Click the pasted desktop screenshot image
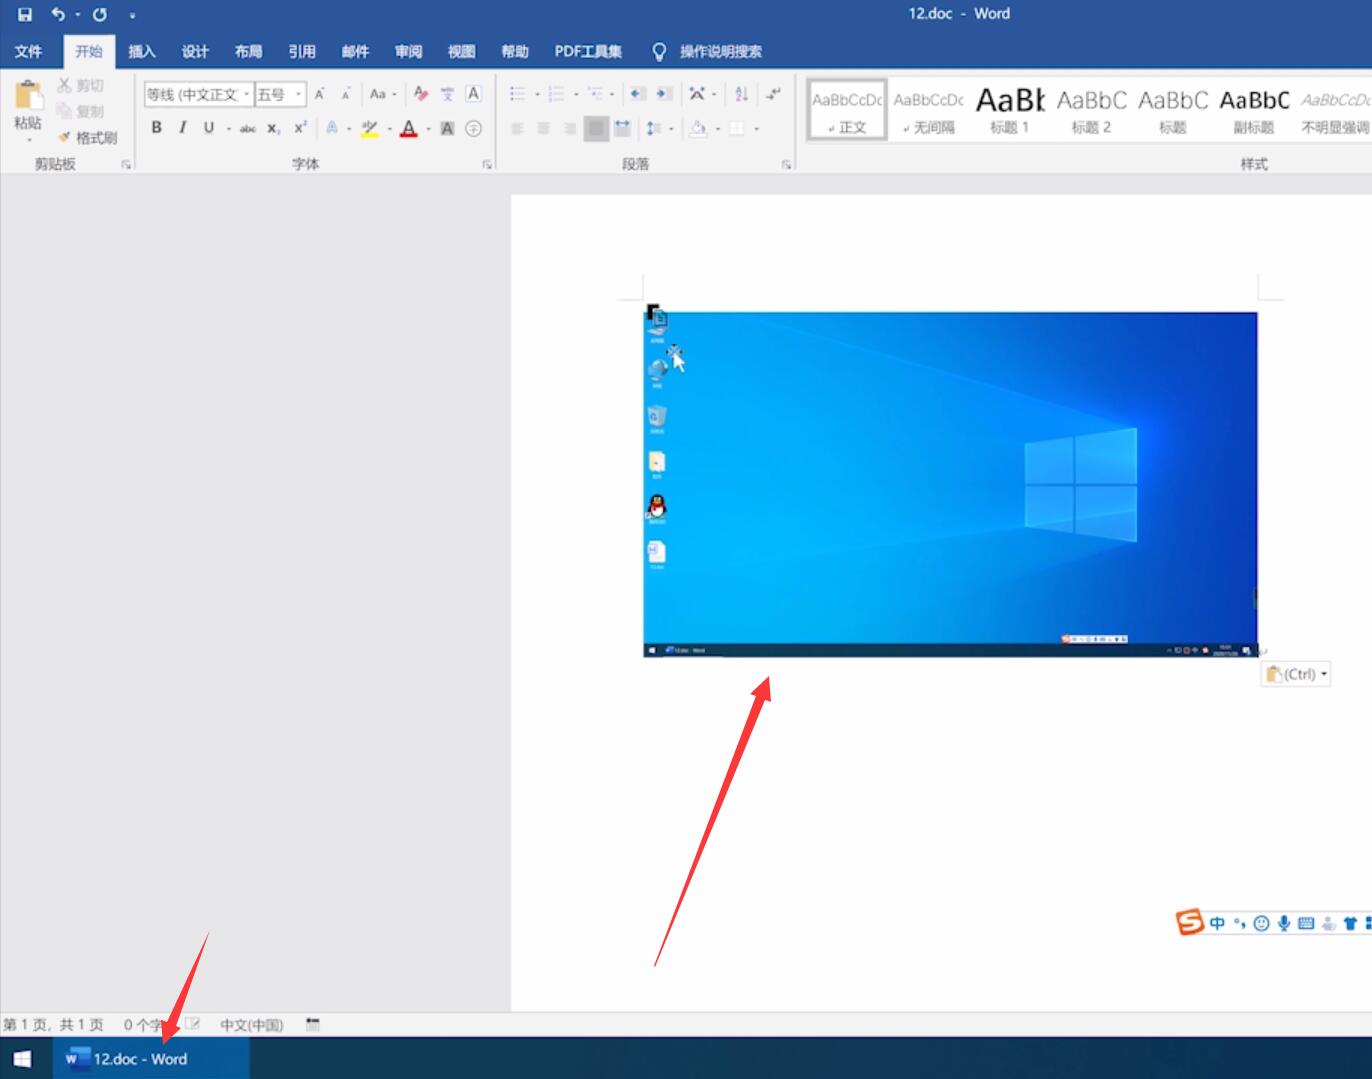 [950, 484]
